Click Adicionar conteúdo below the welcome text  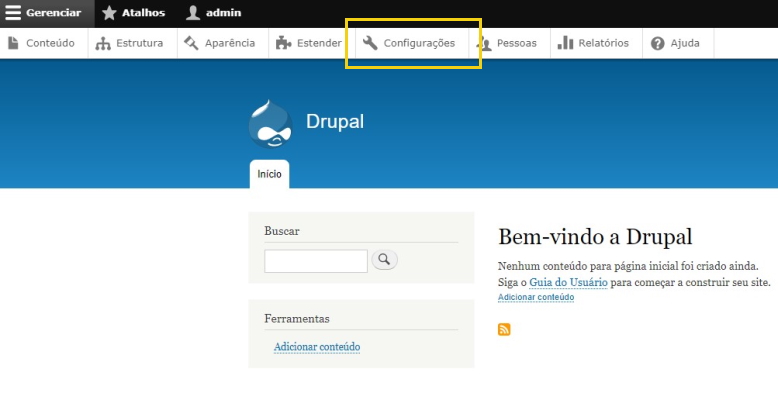click(x=536, y=297)
